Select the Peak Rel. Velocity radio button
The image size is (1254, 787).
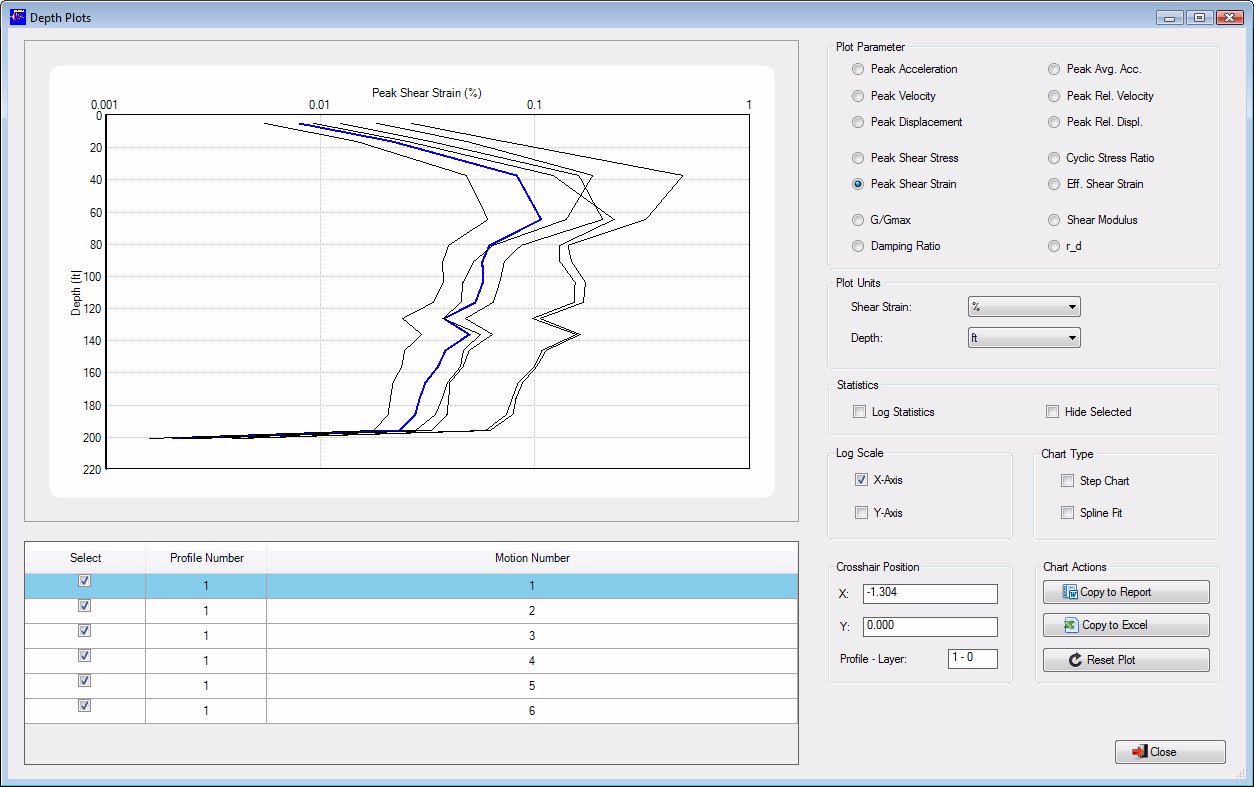pyautogui.click(x=1054, y=96)
